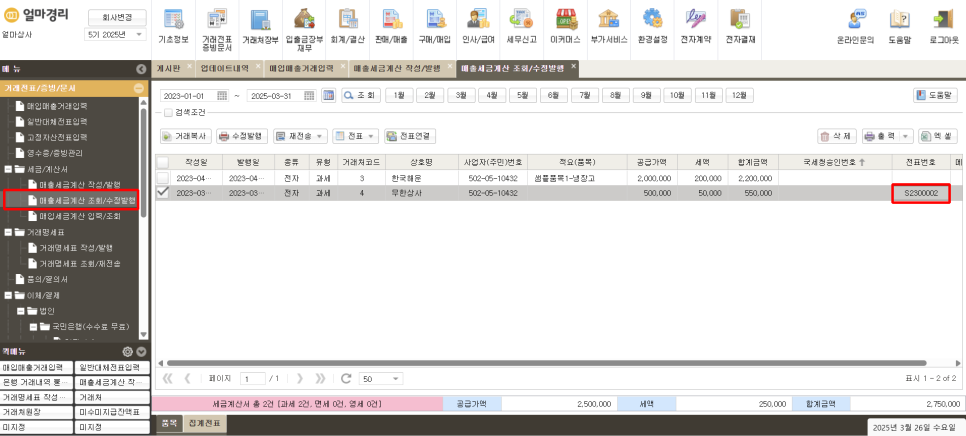Screen dimensions: 966x436
Task: Open the 전표 dropdown button
Action: pyautogui.click(x=355, y=136)
